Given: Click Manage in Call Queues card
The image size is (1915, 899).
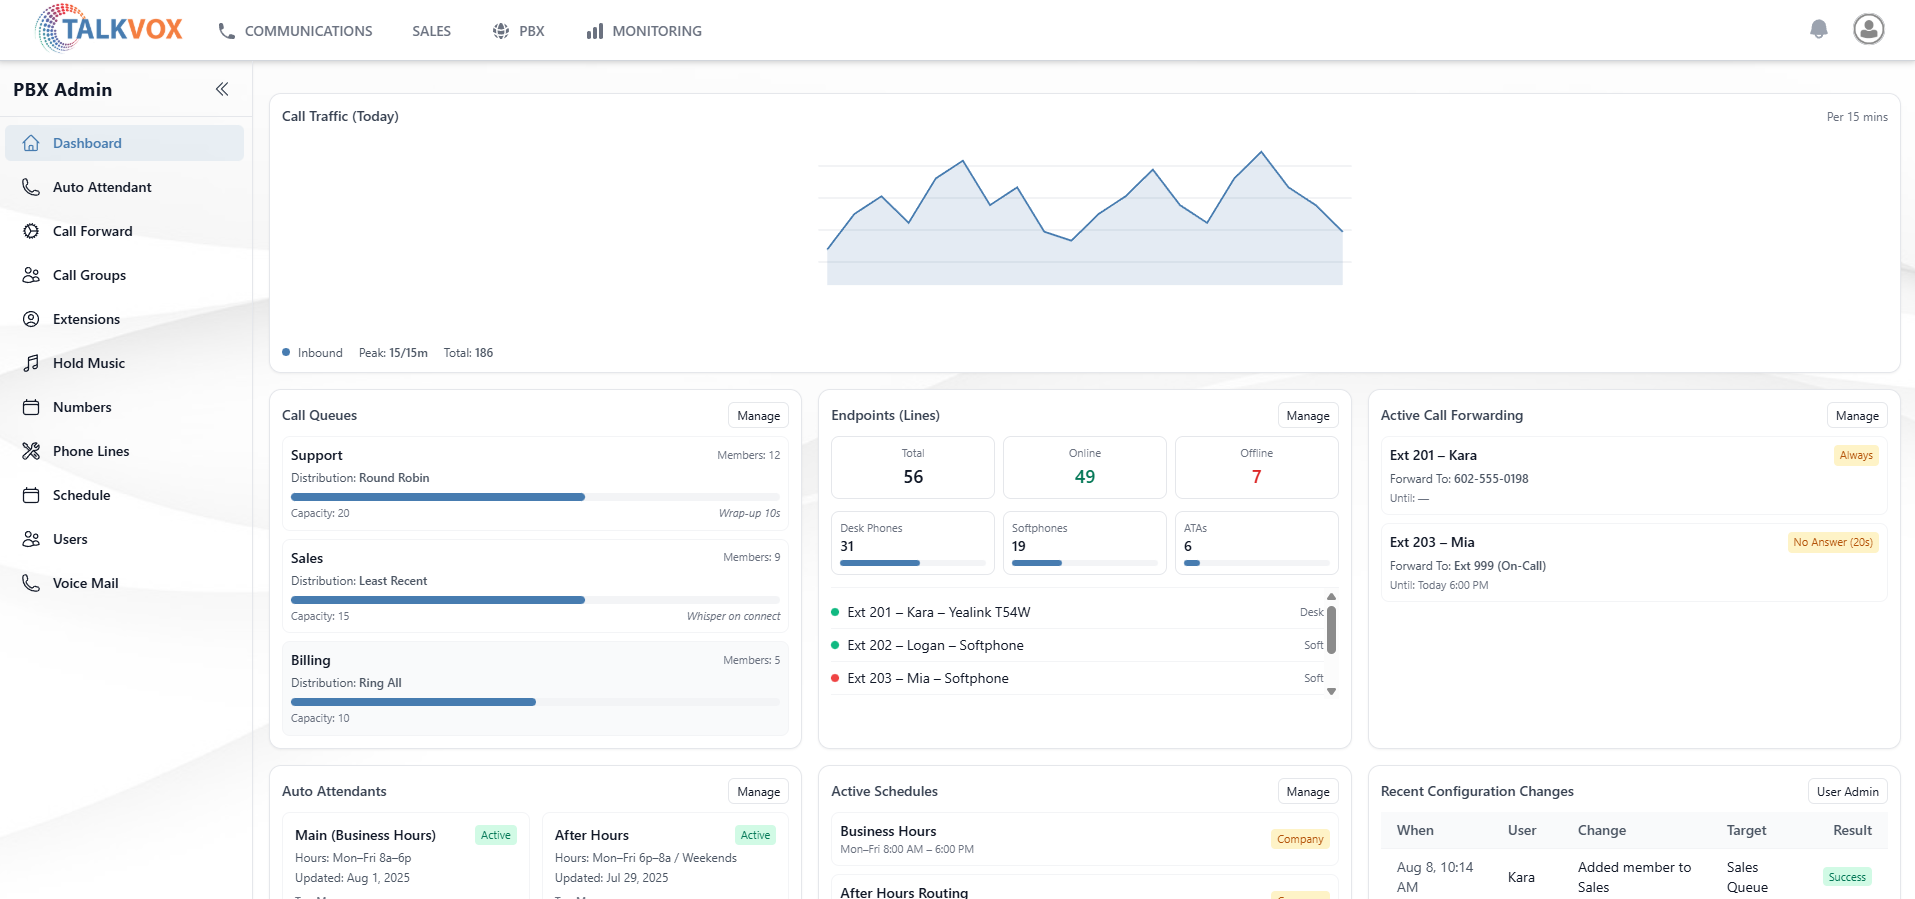Looking at the screenshot, I should 758,416.
